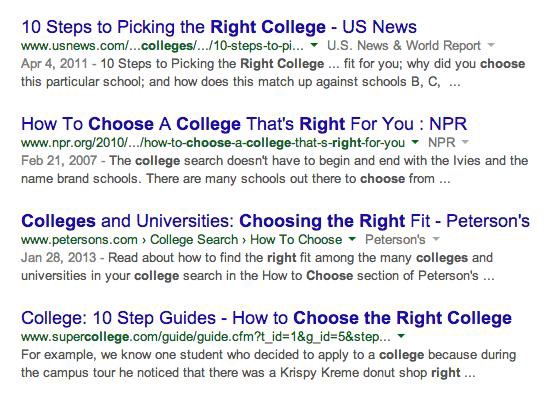The image size is (548, 395).
Task: Click 'College Search' breadcrumb in Peterson's URL
Action: (194, 240)
